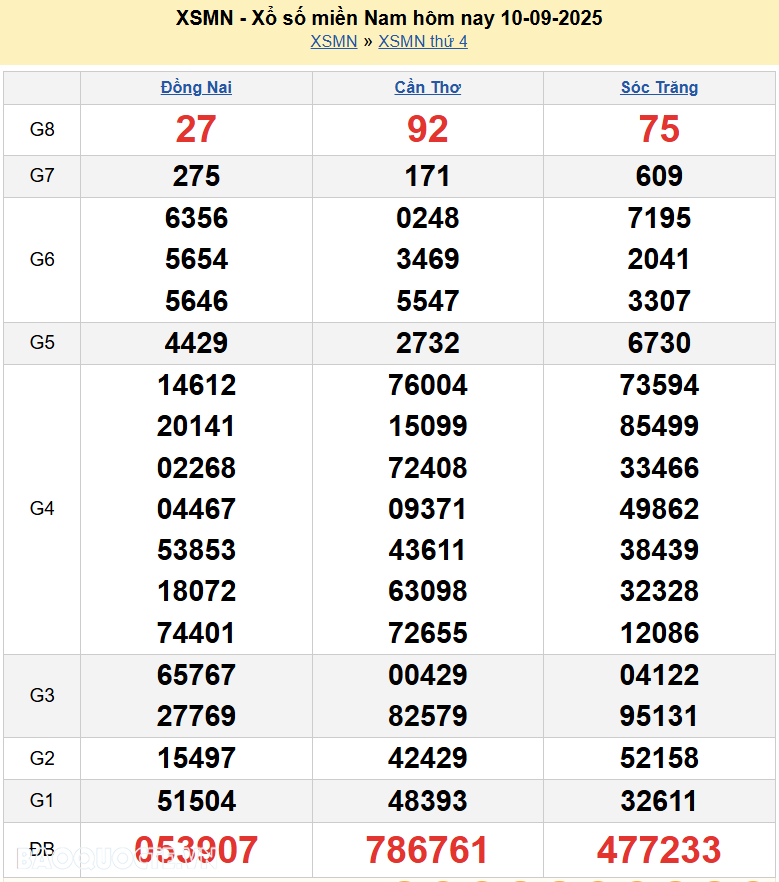The height and width of the screenshot is (882, 779).
Task: Click the page title XSMN 10-09-2025
Action: coord(389,18)
